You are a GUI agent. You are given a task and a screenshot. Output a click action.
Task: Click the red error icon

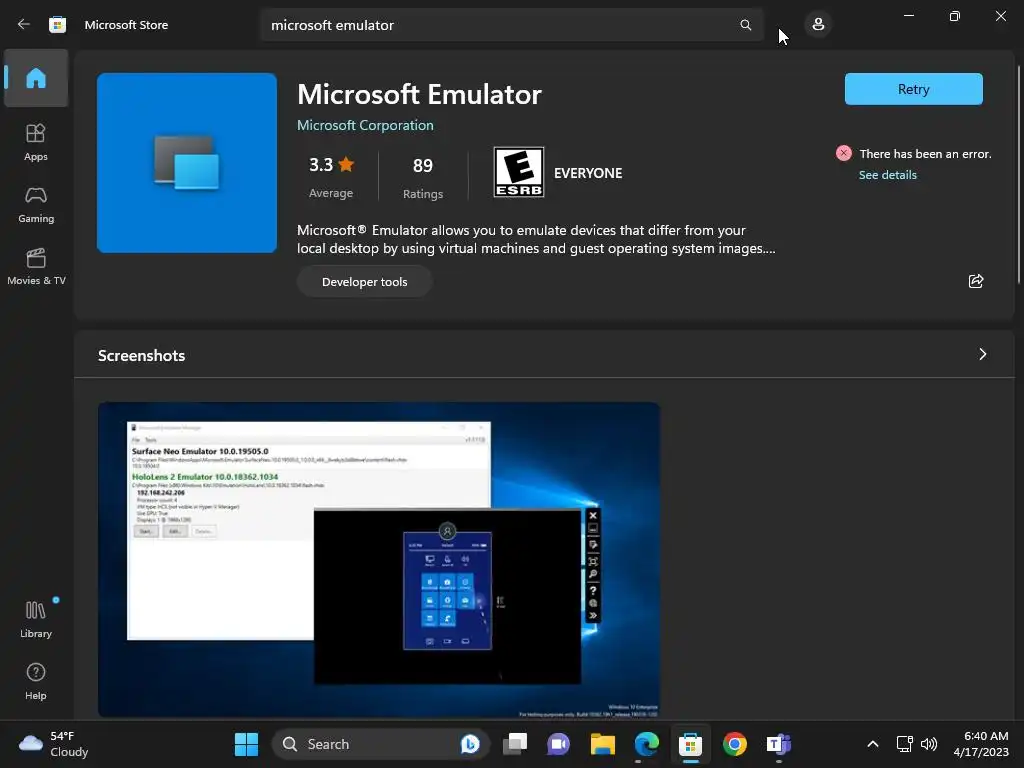point(843,153)
